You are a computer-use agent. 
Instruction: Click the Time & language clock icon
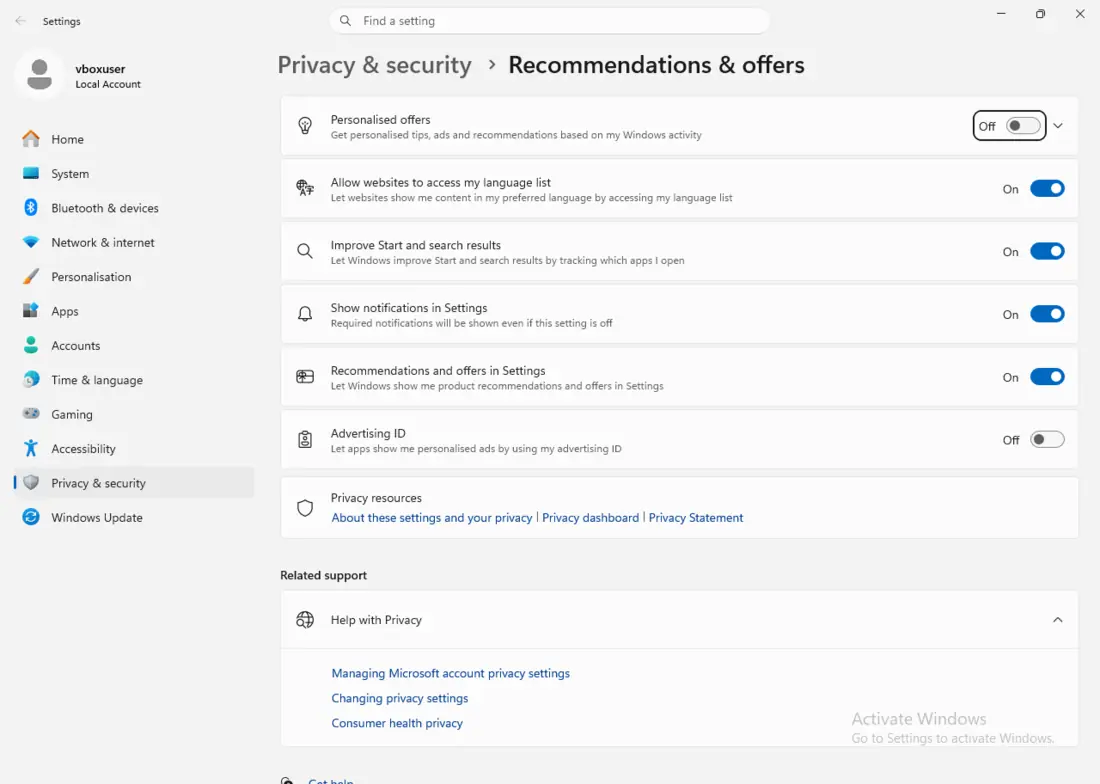(x=31, y=379)
